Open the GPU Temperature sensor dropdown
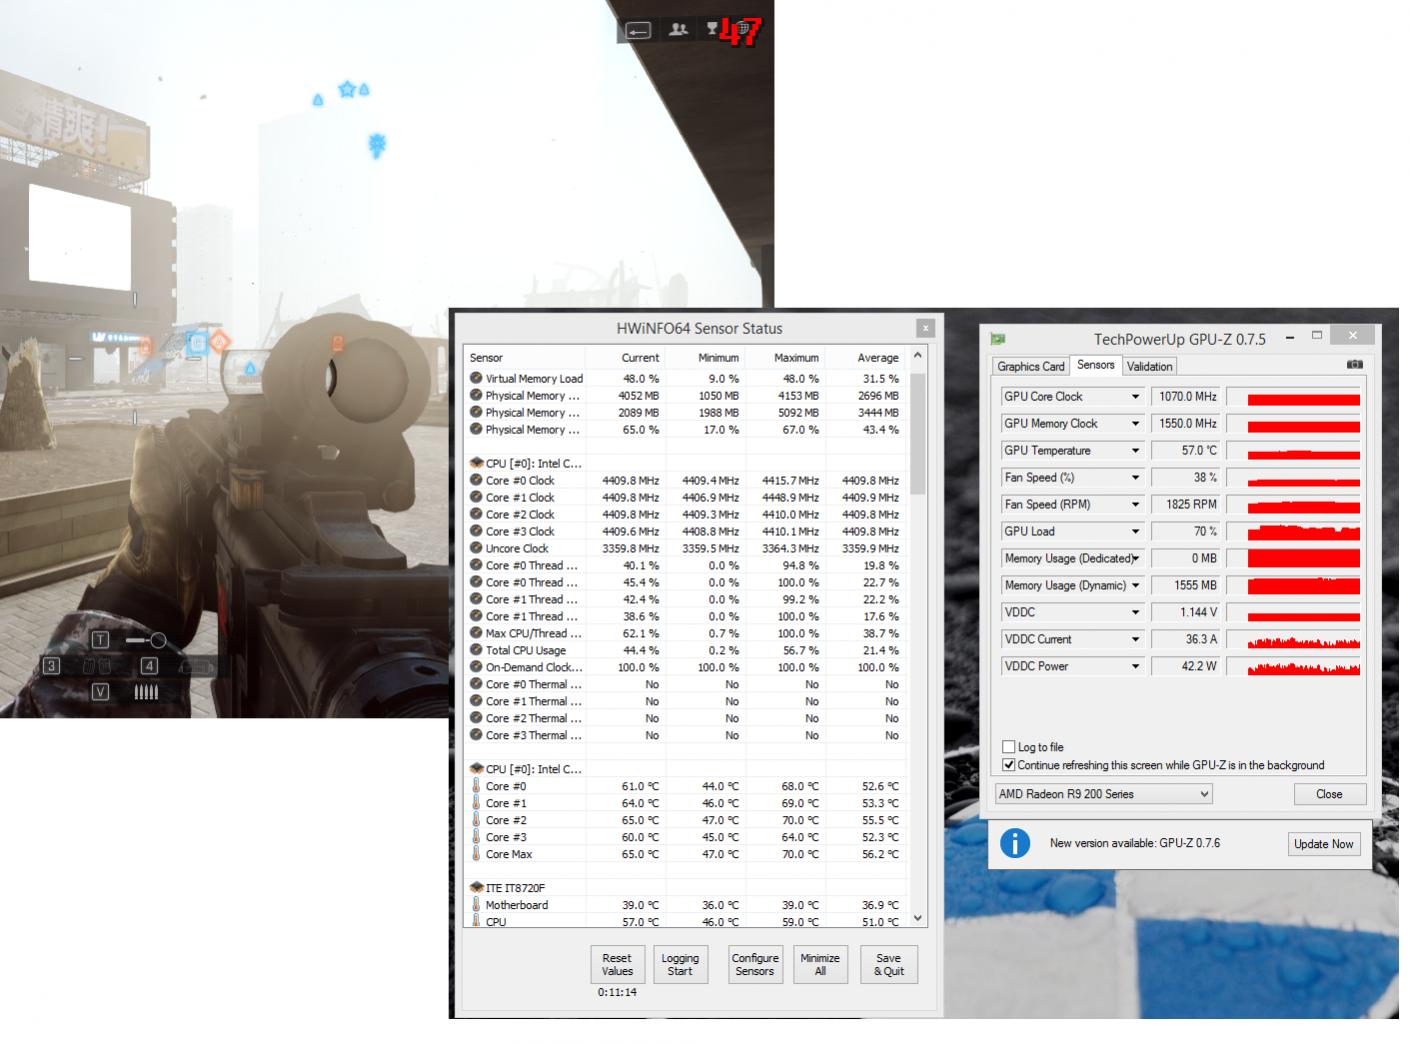The height and width of the screenshot is (1044, 1410). pos(1135,451)
